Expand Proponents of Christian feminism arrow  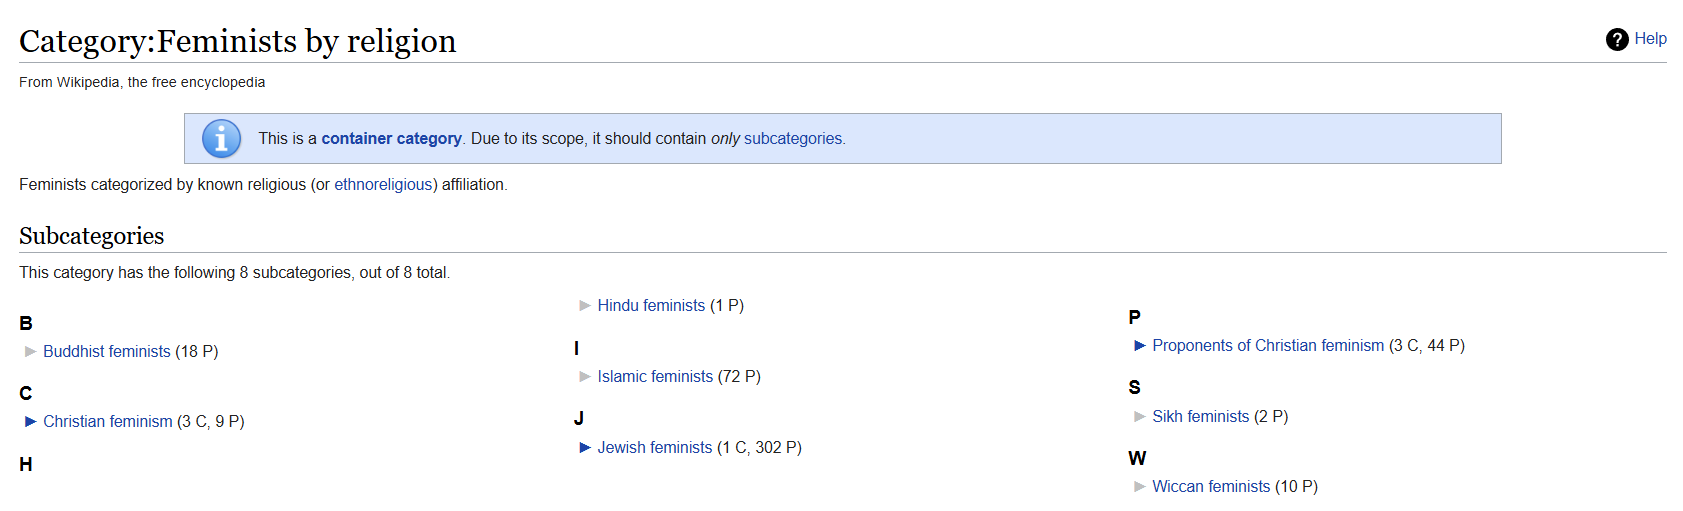click(1140, 346)
